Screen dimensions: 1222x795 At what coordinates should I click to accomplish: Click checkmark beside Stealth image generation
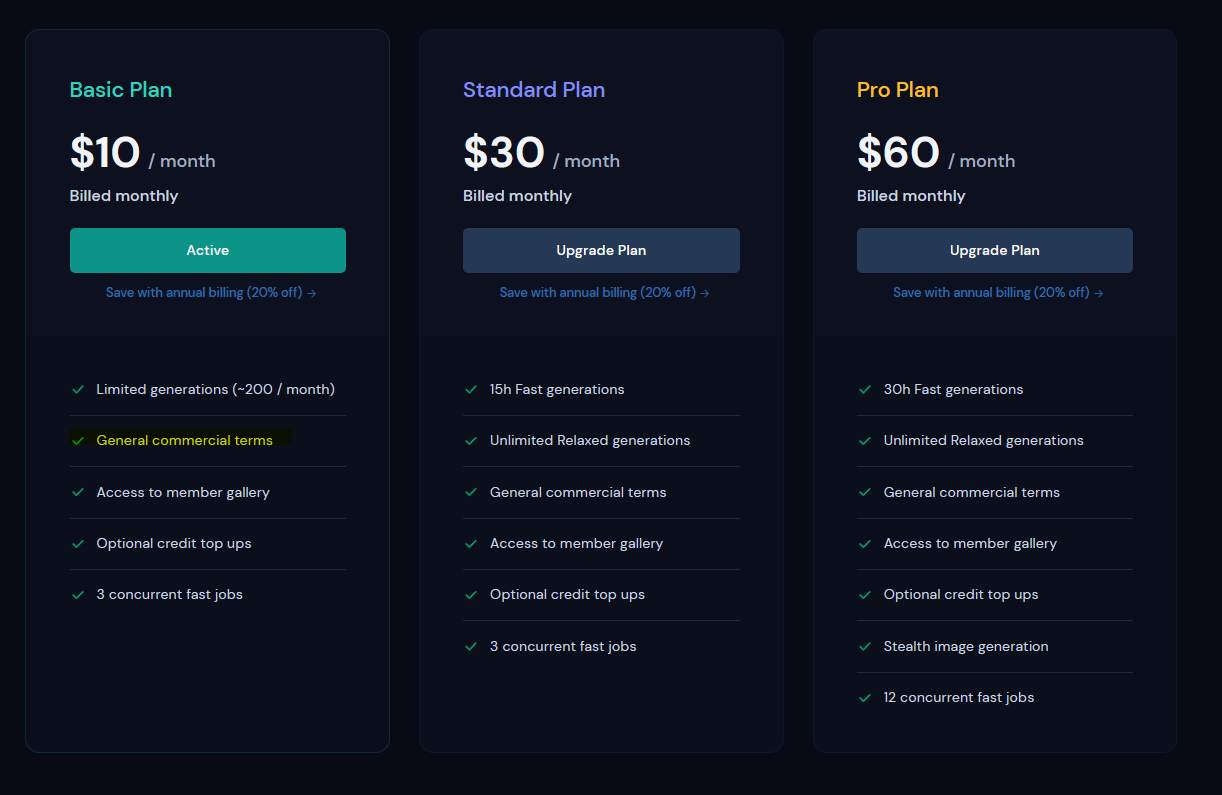coord(865,646)
